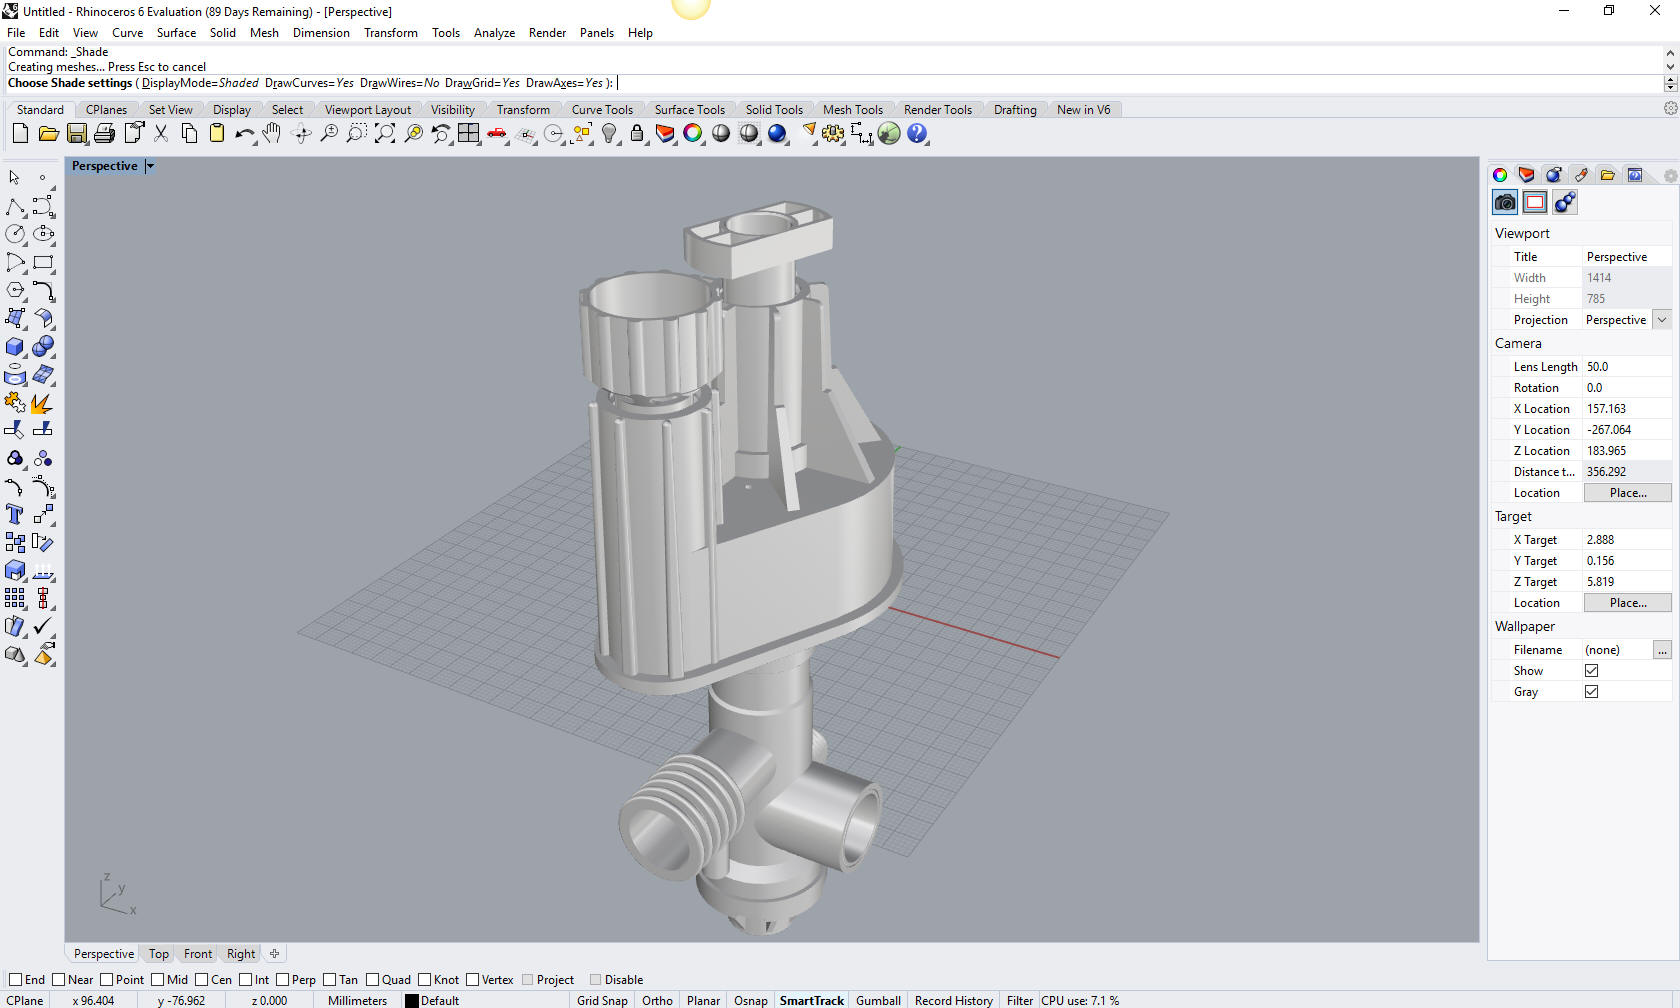Open the camera viewport properties icon

click(x=1505, y=203)
